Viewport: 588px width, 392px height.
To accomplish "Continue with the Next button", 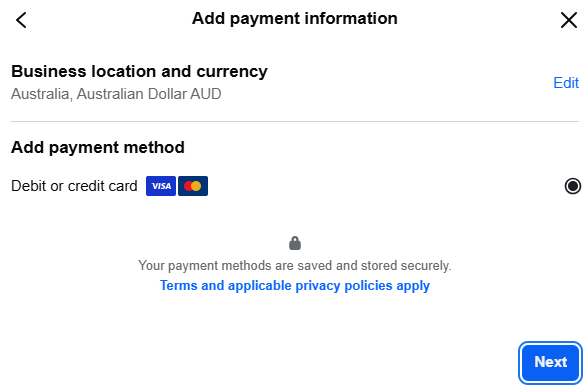I will (x=550, y=363).
